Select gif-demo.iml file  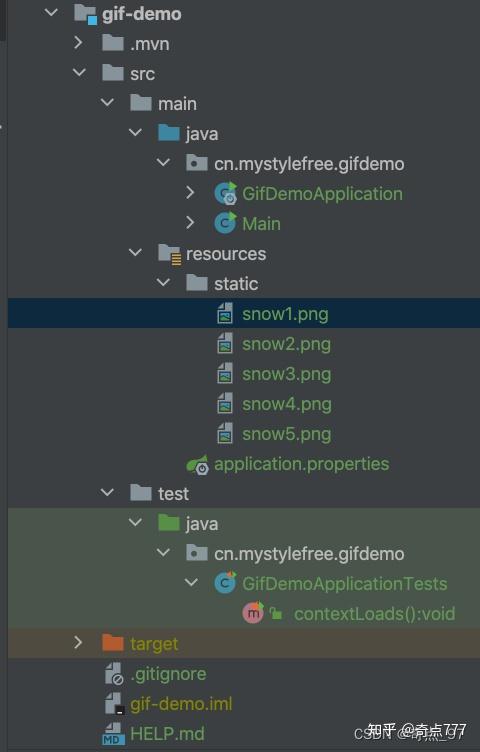[x=181, y=704]
